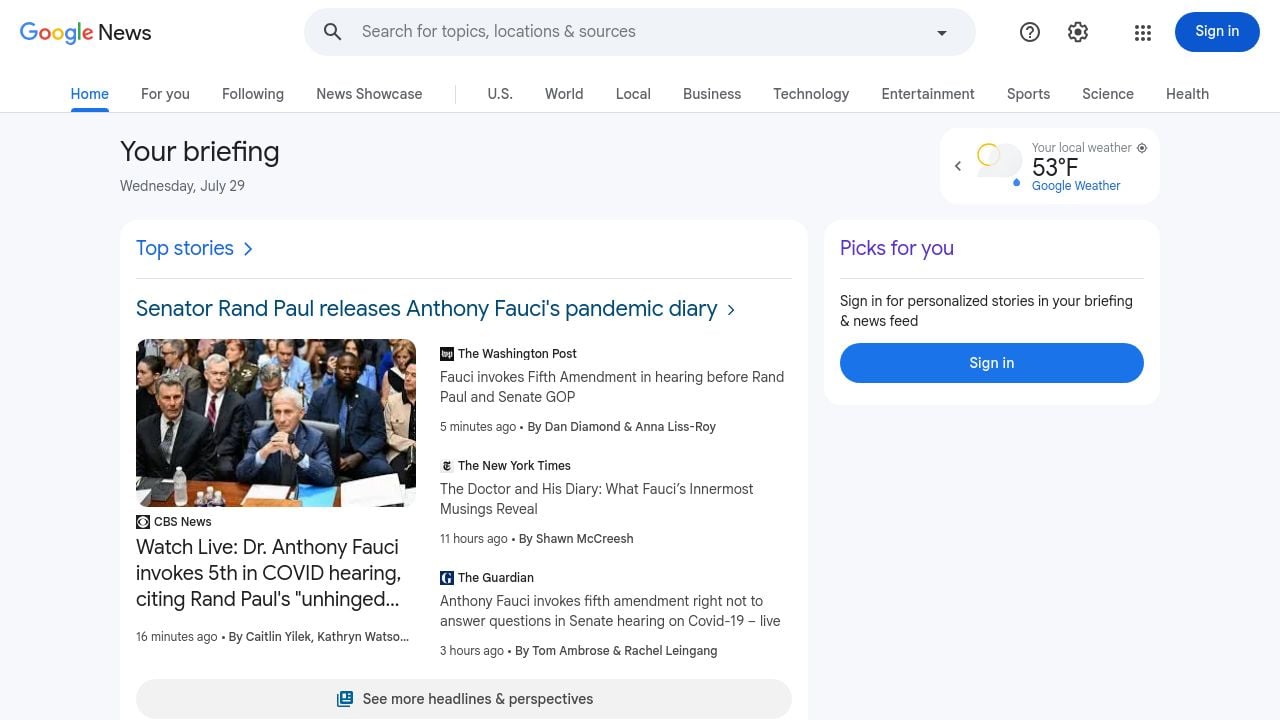Open the Google Weather link
1280x720 pixels.
(x=1076, y=186)
